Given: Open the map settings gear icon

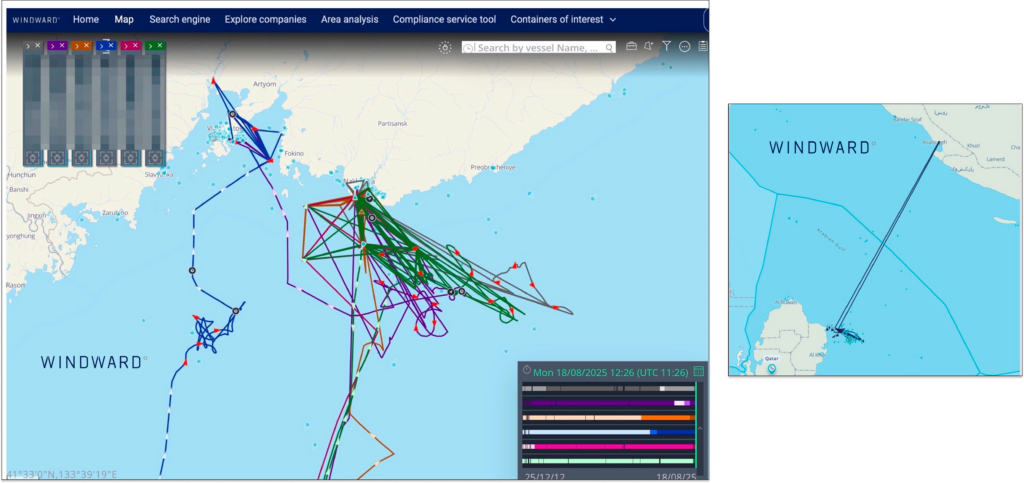Looking at the screenshot, I should pyautogui.click(x=445, y=47).
